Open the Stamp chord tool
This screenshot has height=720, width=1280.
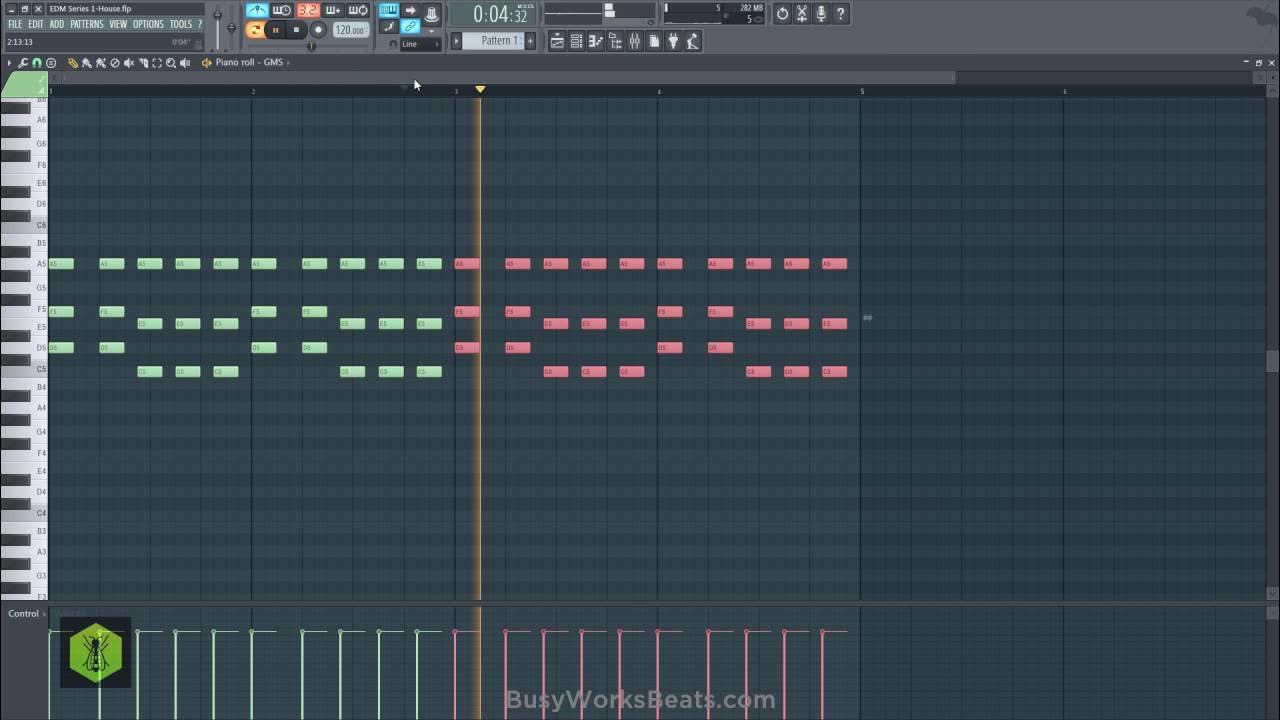51,62
